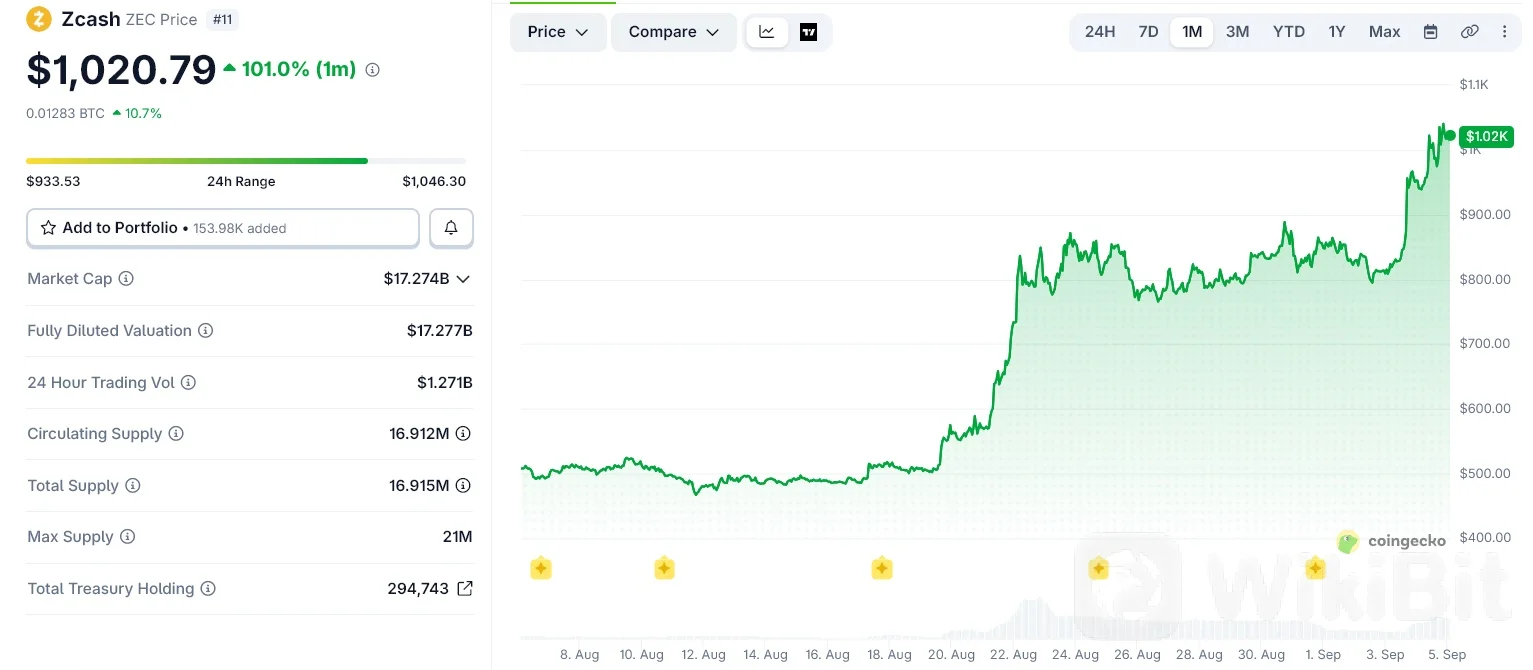Click the 21M max supply value
Screen dimensions: 1533x670
[457, 537]
